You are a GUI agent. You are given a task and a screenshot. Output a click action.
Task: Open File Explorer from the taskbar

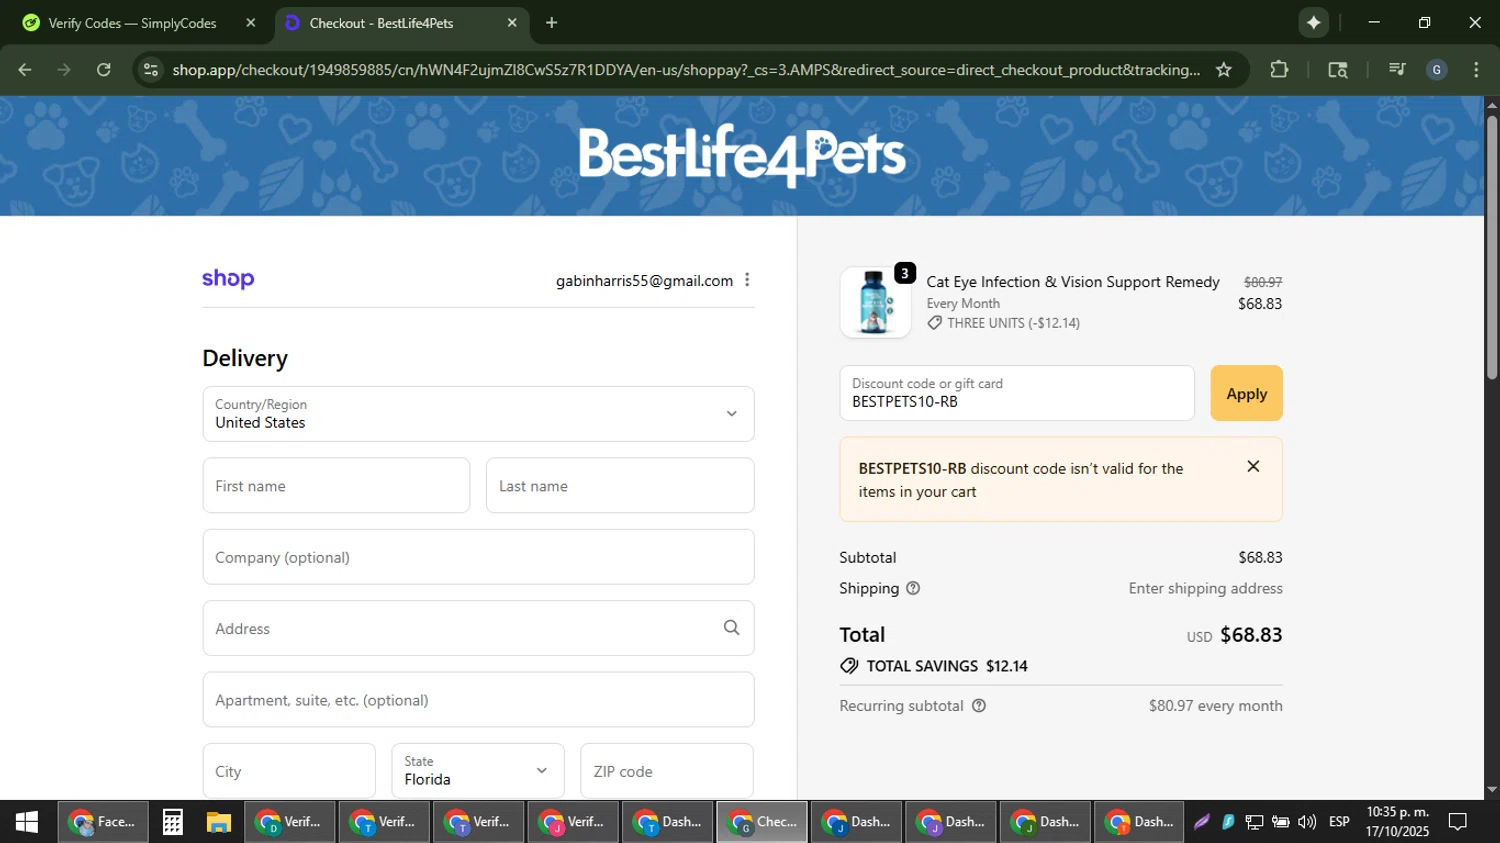pos(219,822)
